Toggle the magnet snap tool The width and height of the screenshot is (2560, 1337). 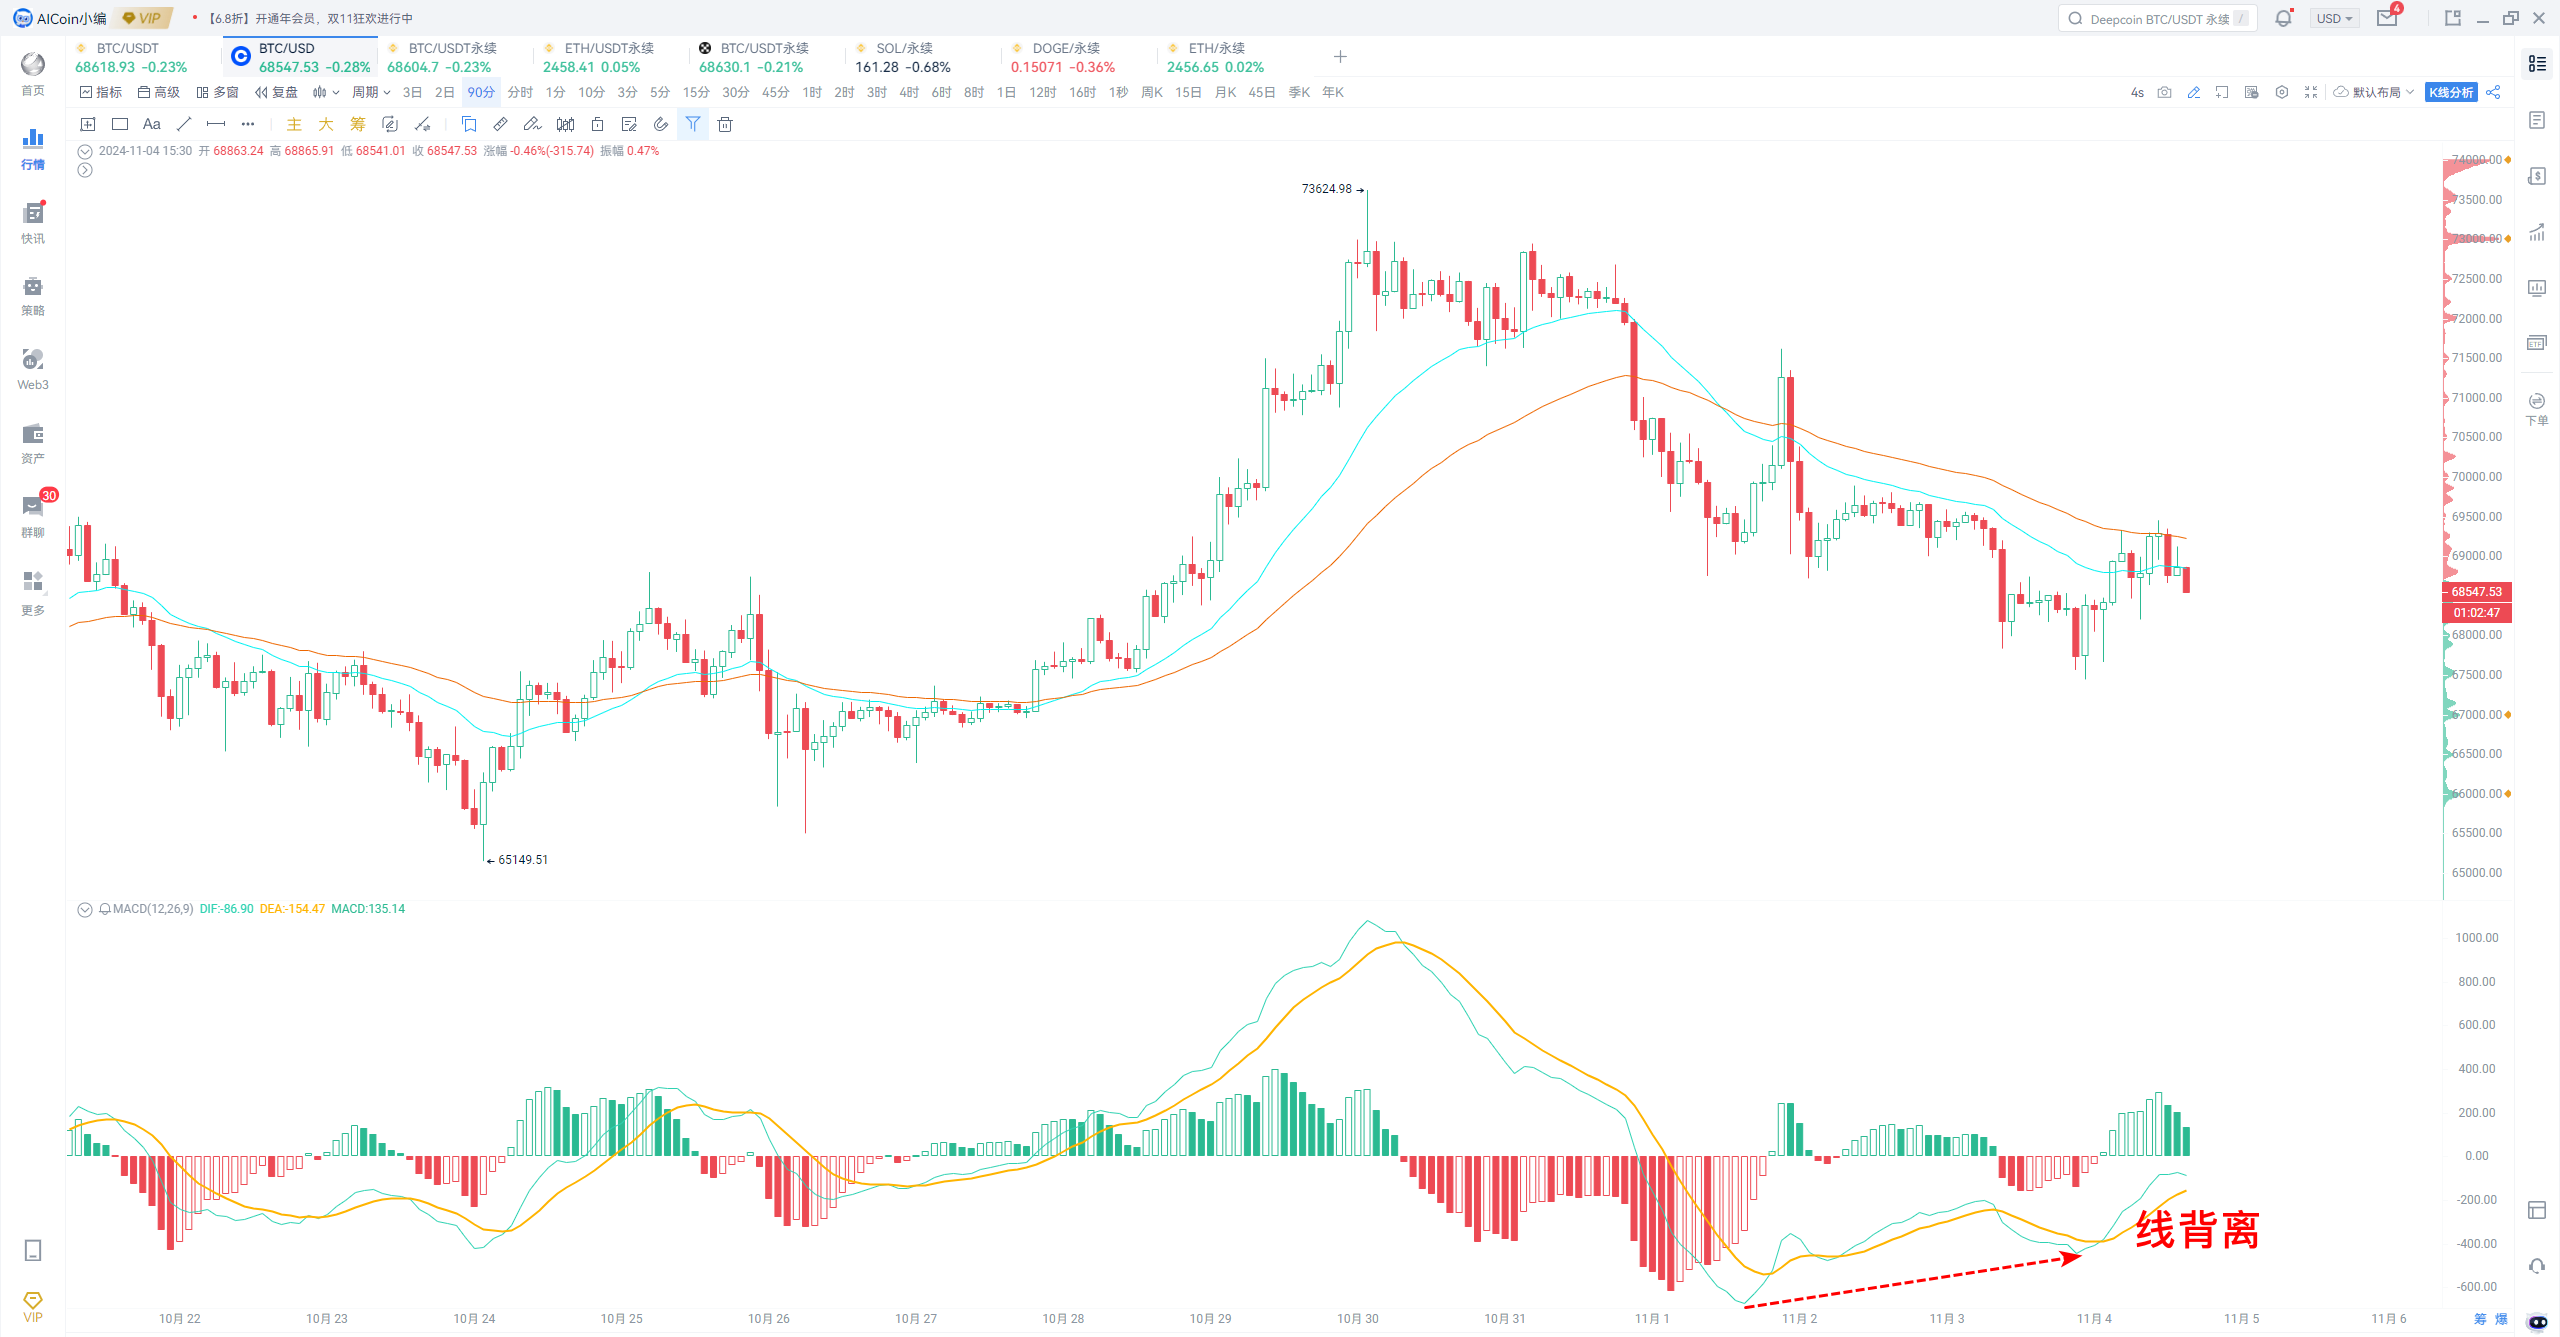(x=661, y=124)
